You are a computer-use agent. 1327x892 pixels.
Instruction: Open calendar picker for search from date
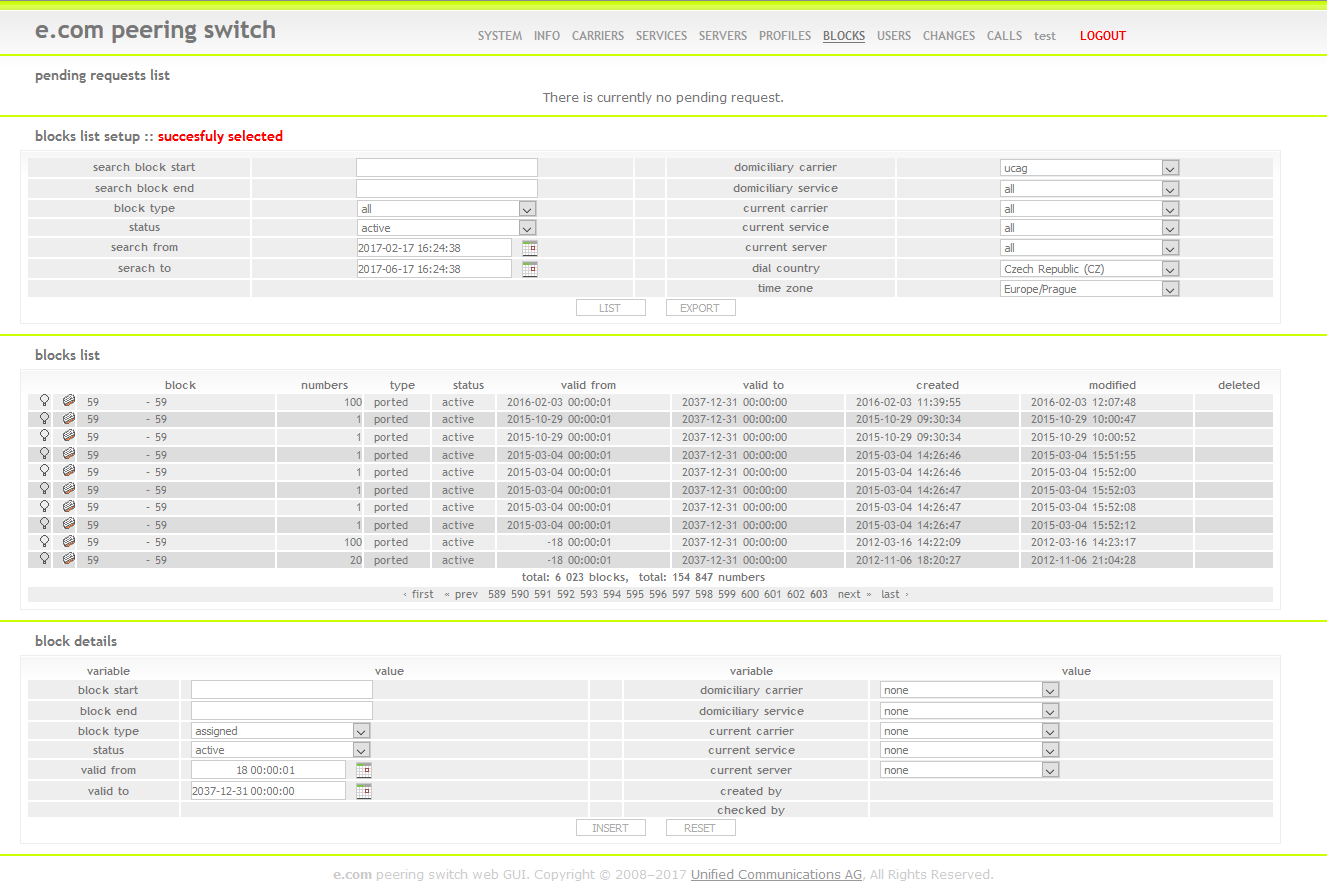[x=530, y=248]
